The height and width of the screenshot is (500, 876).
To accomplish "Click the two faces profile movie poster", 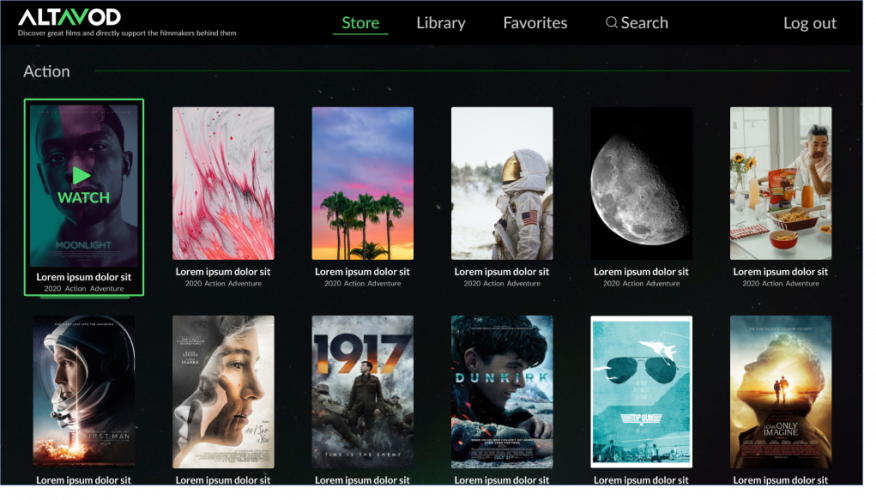I will 223,391.
